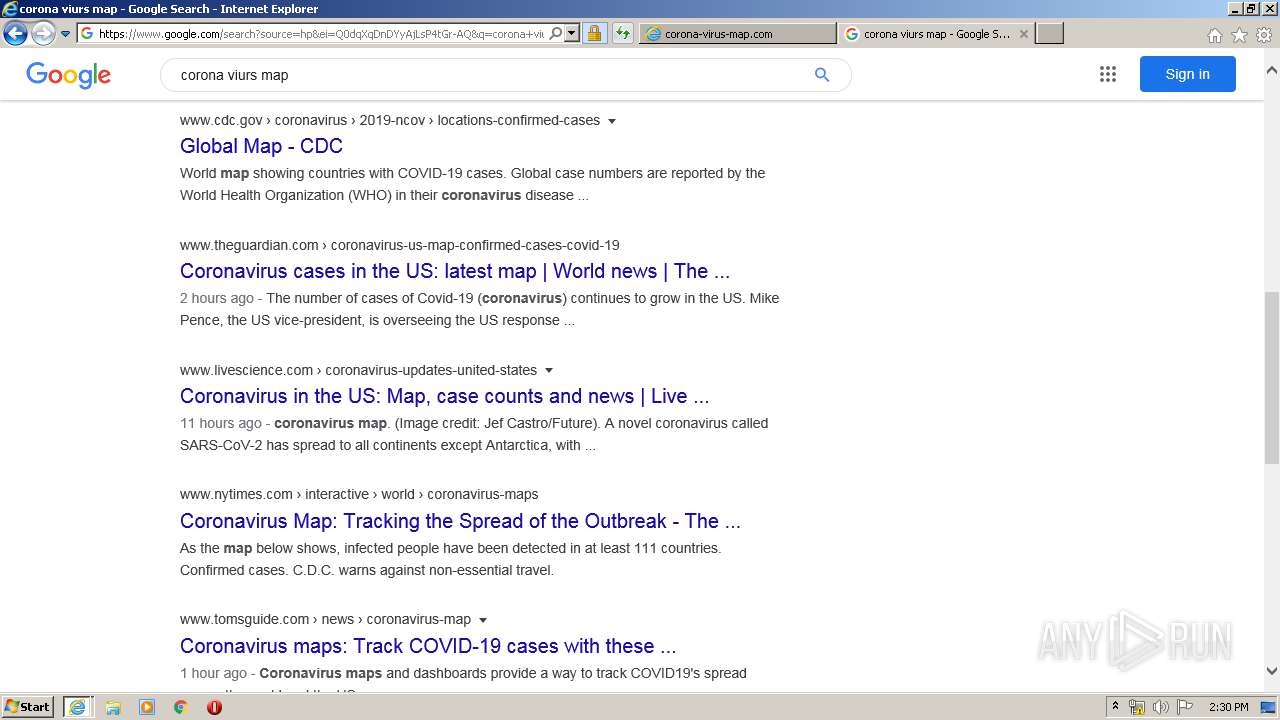Viewport: 1280px width, 720px height.
Task: Open Live Science Coronavirus in the US result
Action: point(445,396)
